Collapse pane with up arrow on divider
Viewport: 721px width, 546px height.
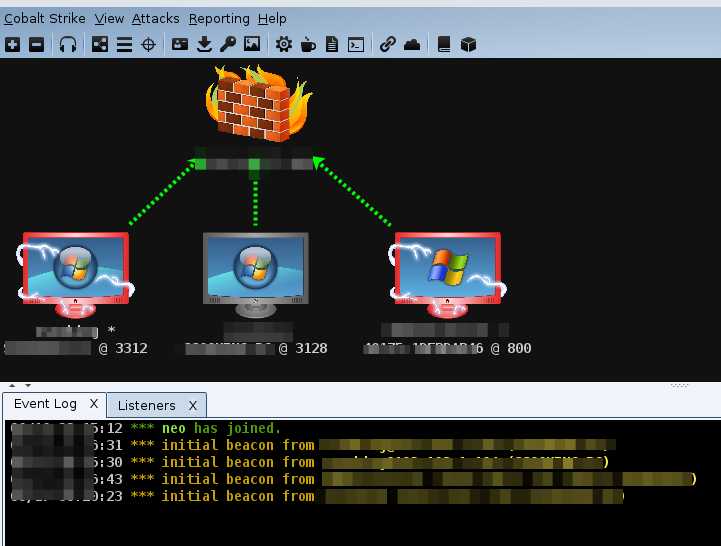pos(12,385)
